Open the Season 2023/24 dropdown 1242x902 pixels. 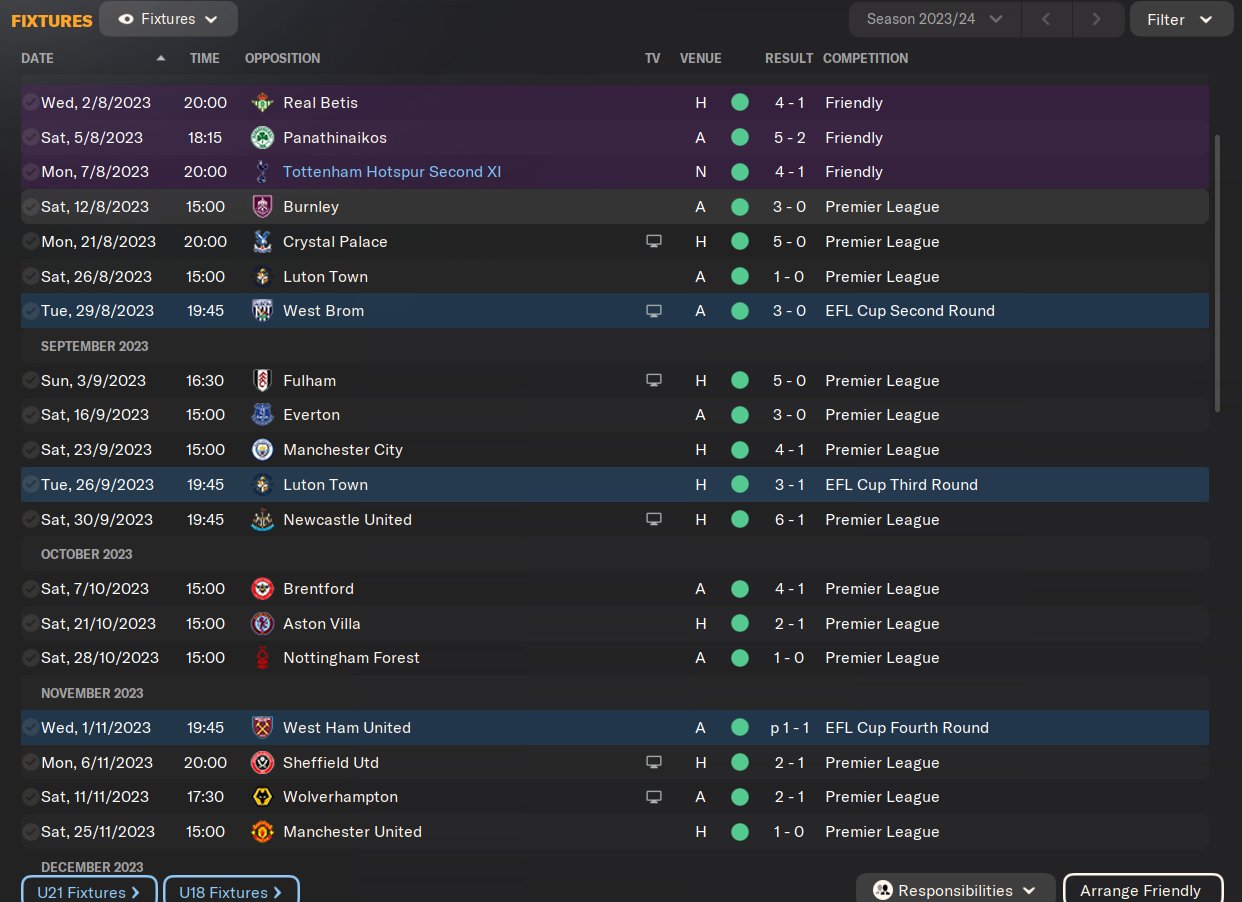(x=934, y=19)
